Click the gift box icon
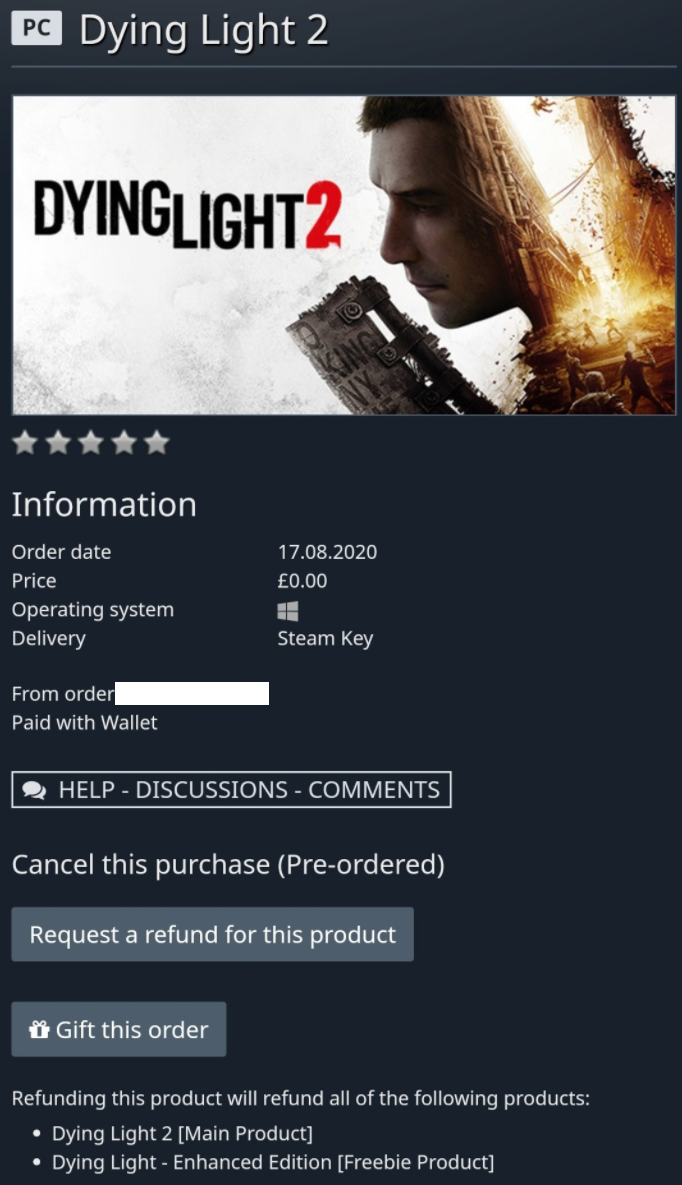 (39, 1029)
